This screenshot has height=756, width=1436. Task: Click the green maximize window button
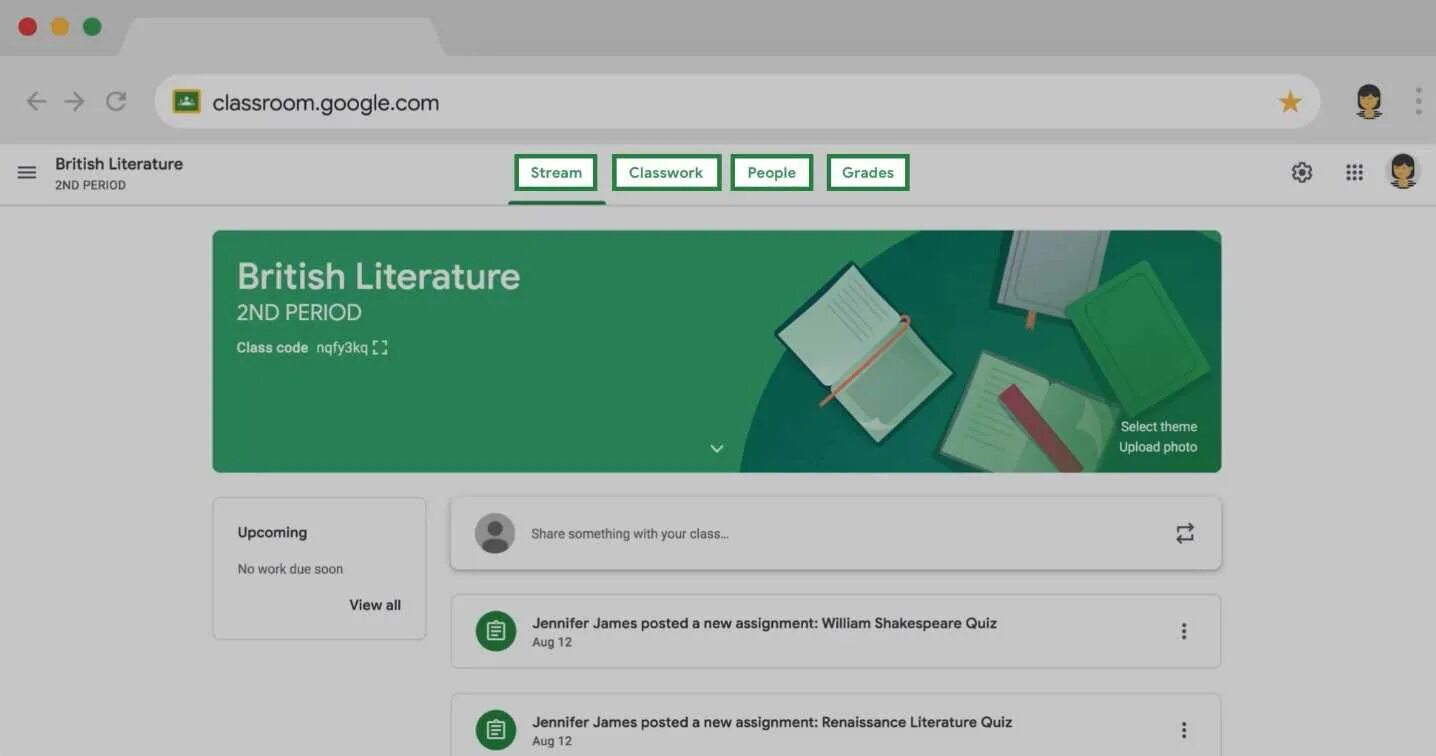pyautogui.click(x=92, y=27)
